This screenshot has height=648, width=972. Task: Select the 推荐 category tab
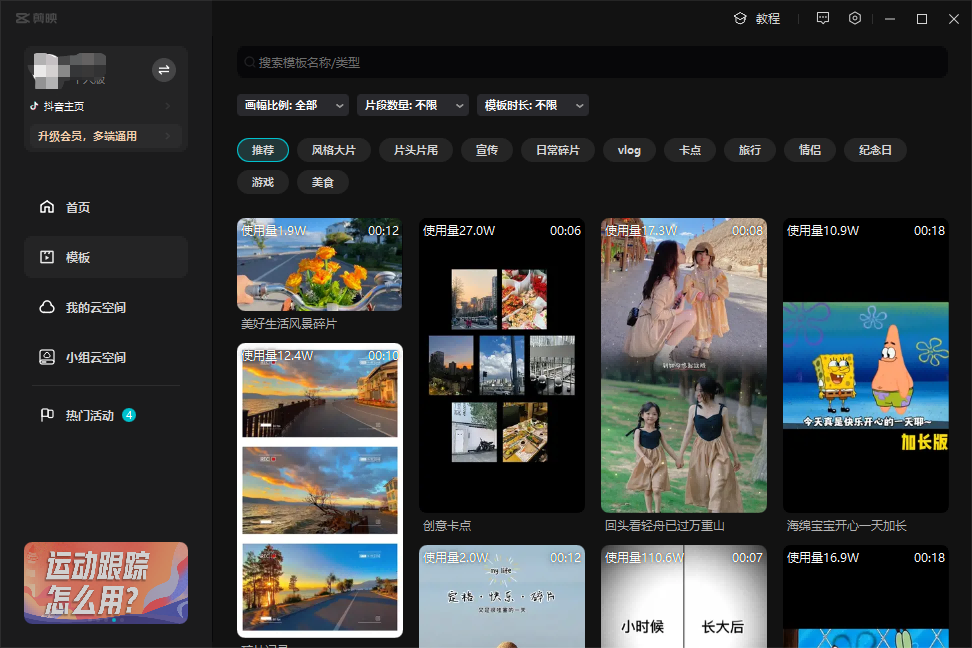click(x=263, y=150)
